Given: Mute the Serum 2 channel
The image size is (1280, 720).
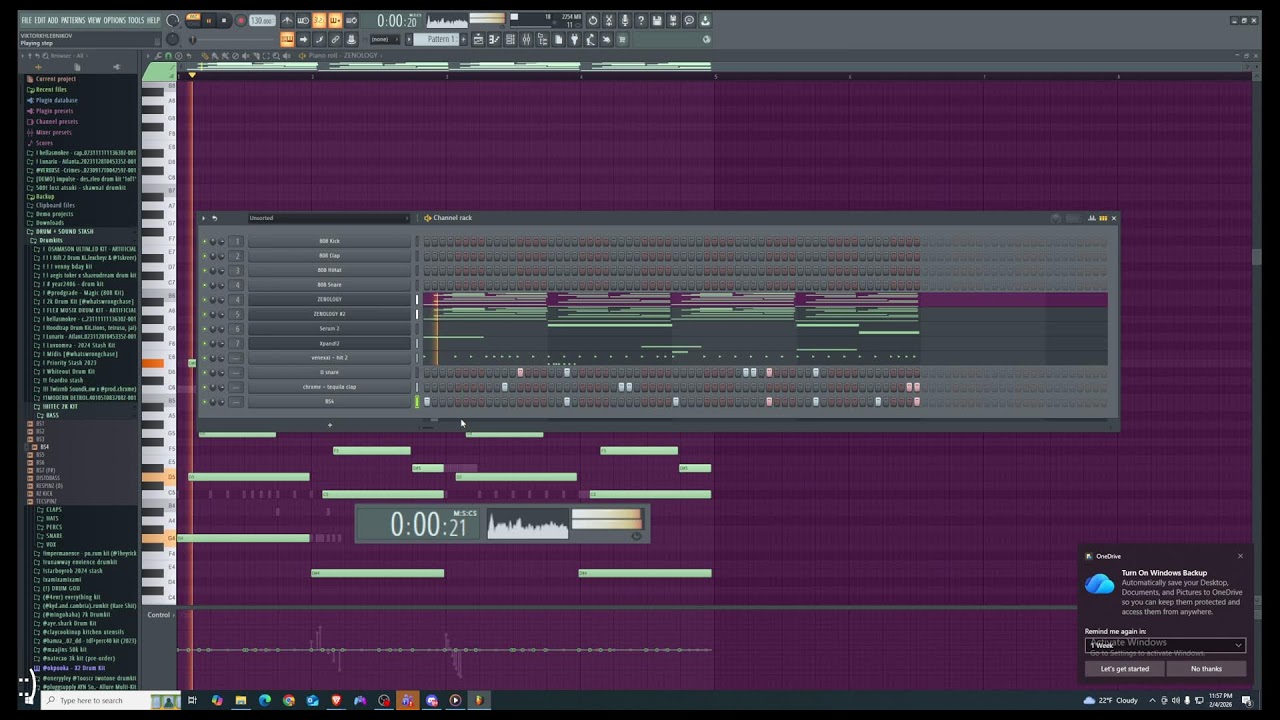Looking at the screenshot, I should coord(205,328).
